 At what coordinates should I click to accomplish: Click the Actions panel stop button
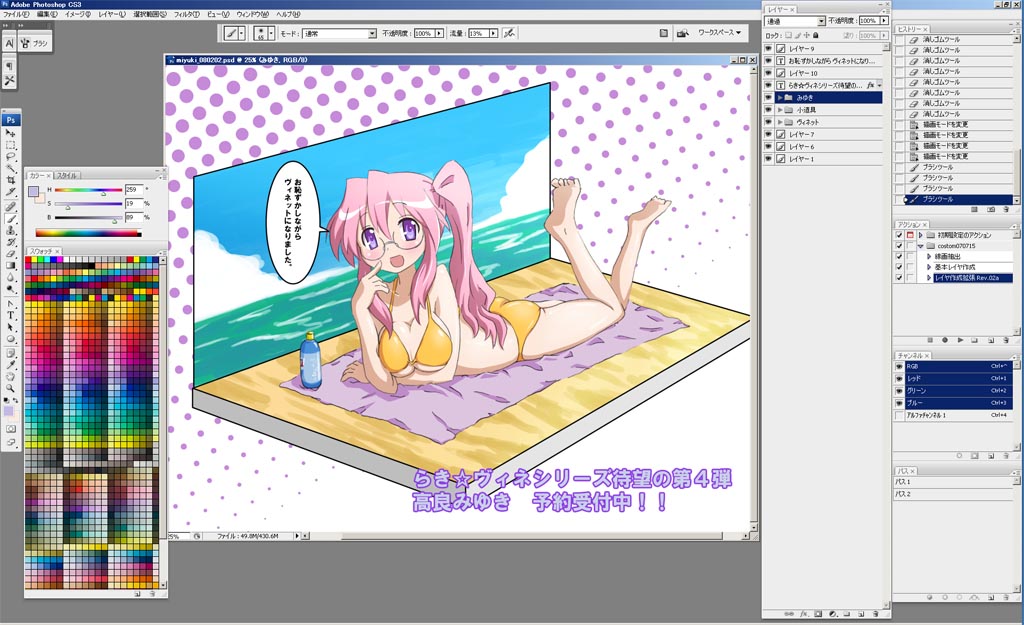(x=930, y=340)
